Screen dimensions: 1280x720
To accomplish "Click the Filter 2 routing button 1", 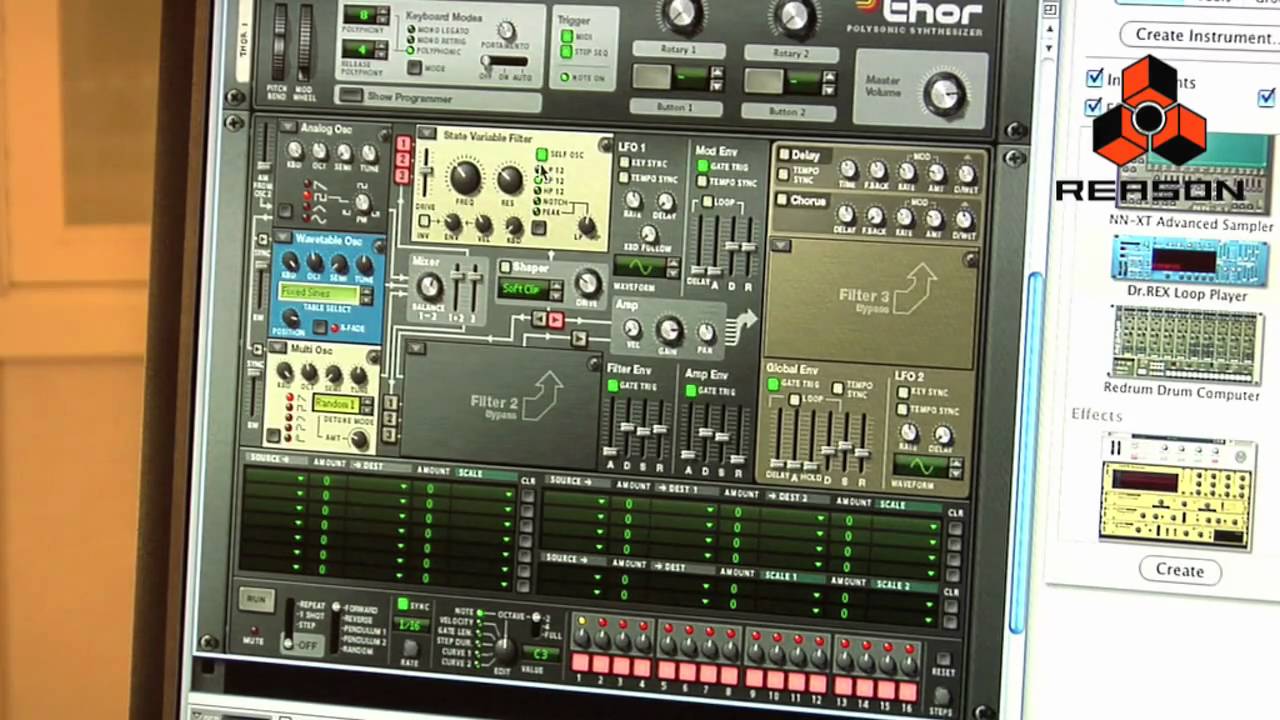I will (x=390, y=403).
